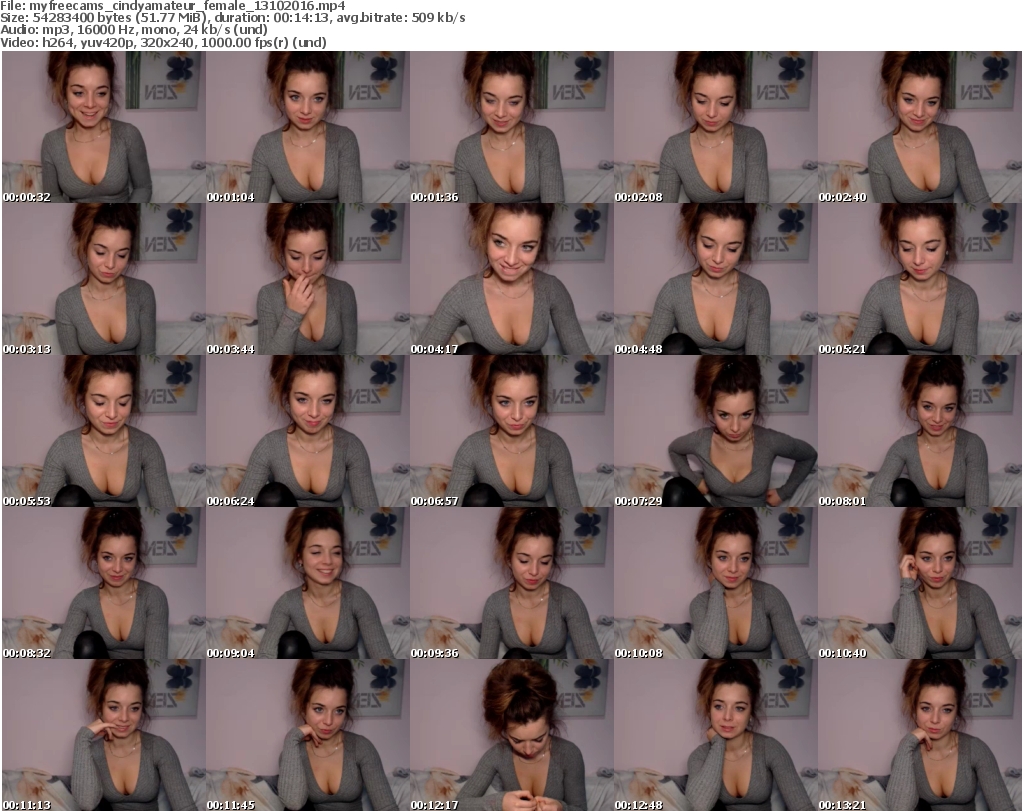Open the 00:03:44 frame
This screenshot has width=1024, height=811.
click(307, 279)
